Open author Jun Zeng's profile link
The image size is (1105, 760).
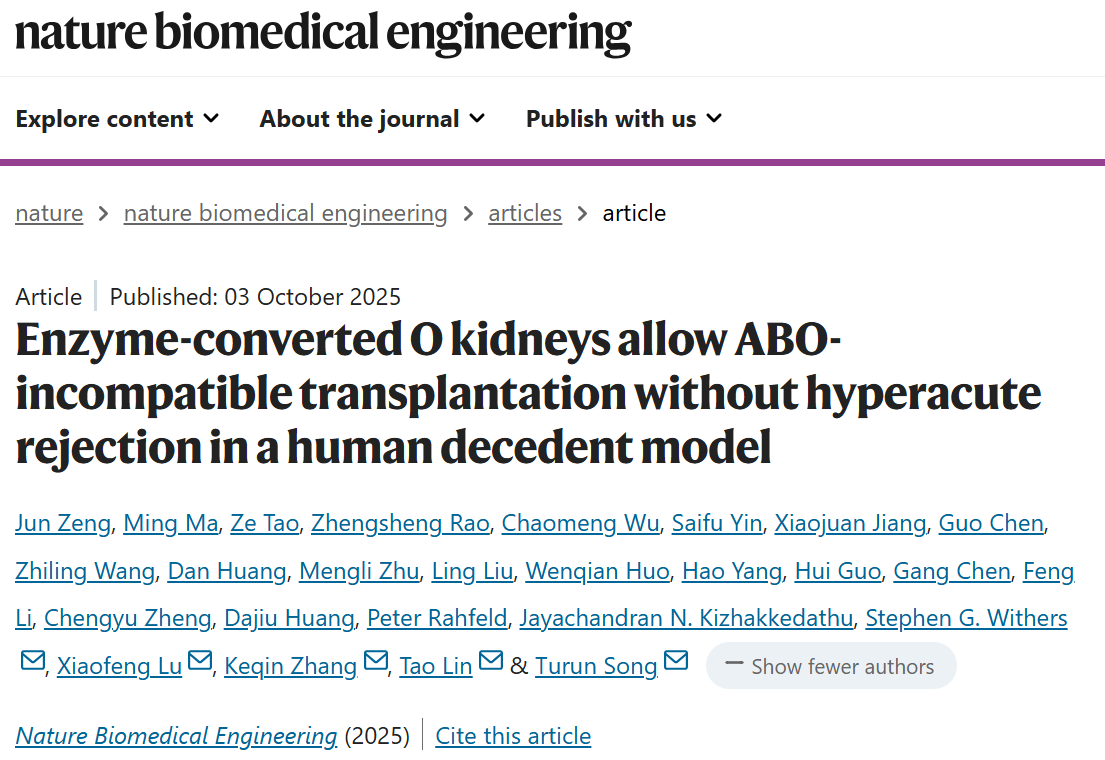click(62, 523)
